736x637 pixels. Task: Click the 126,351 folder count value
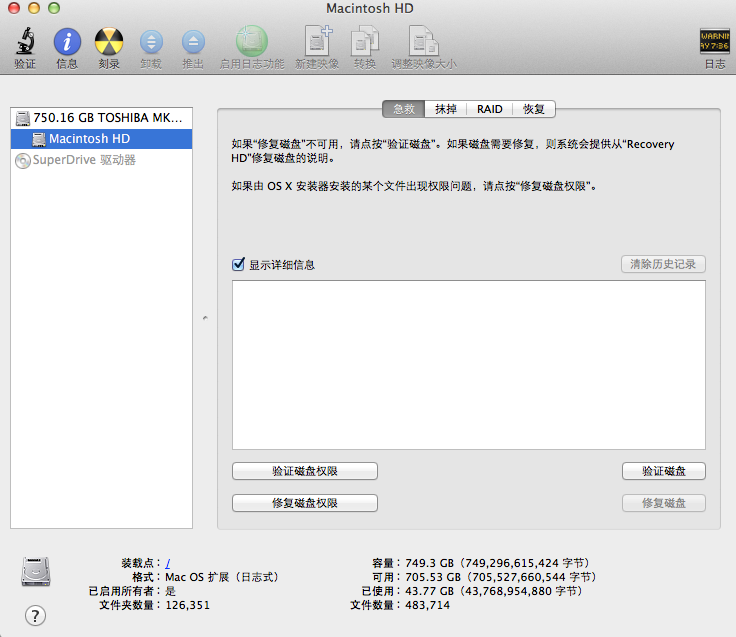click(x=188, y=605)
